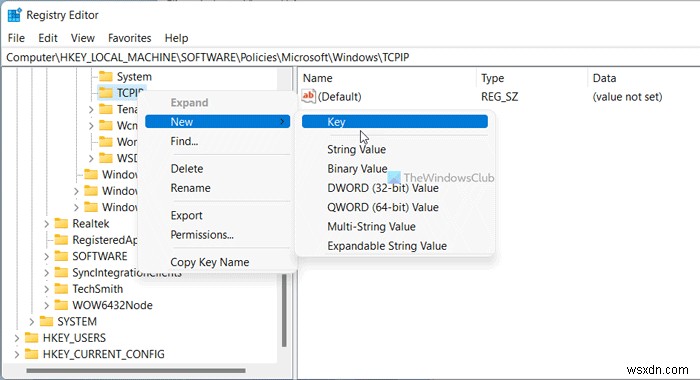Expand the SOFTWARE key
Image resolution: width=700 pixels, height=380 pixels.
46,256
